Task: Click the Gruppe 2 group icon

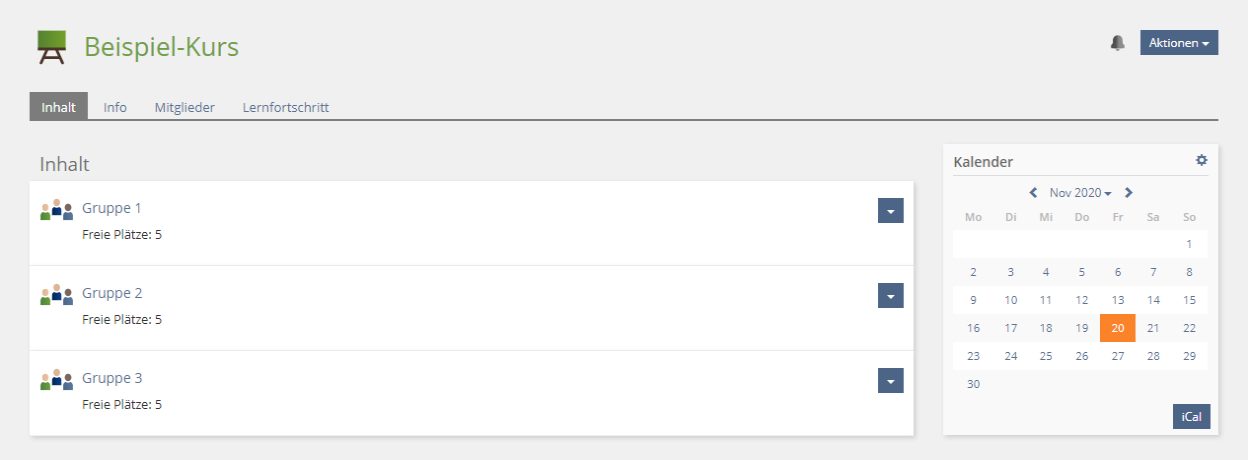Action: pyautogui.click(x=57, y=295)
